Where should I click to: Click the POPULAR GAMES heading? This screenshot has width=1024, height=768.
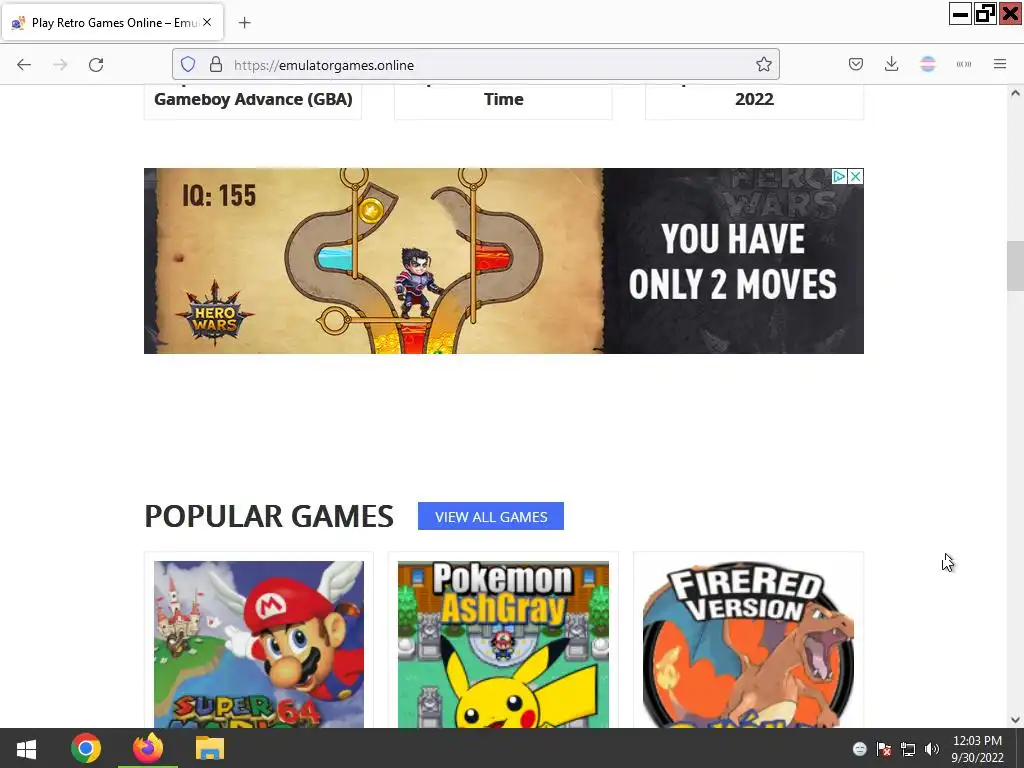269,516
